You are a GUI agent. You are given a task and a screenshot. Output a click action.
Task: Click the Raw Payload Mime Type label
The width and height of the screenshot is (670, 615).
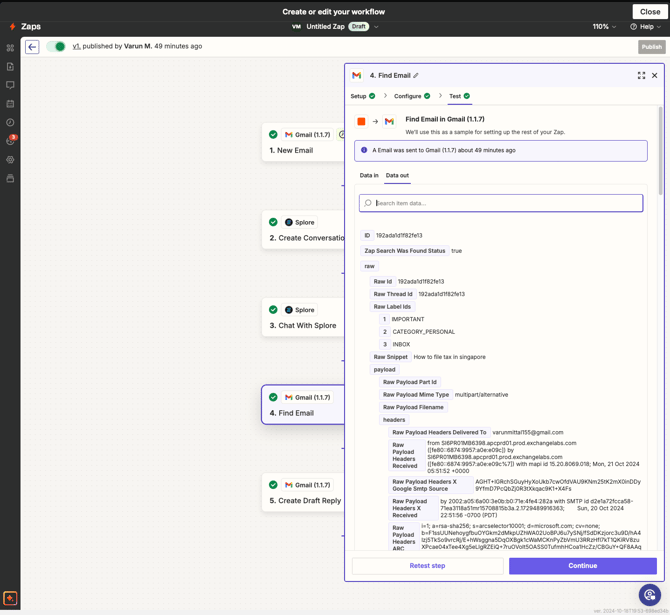tap(416, 395)
